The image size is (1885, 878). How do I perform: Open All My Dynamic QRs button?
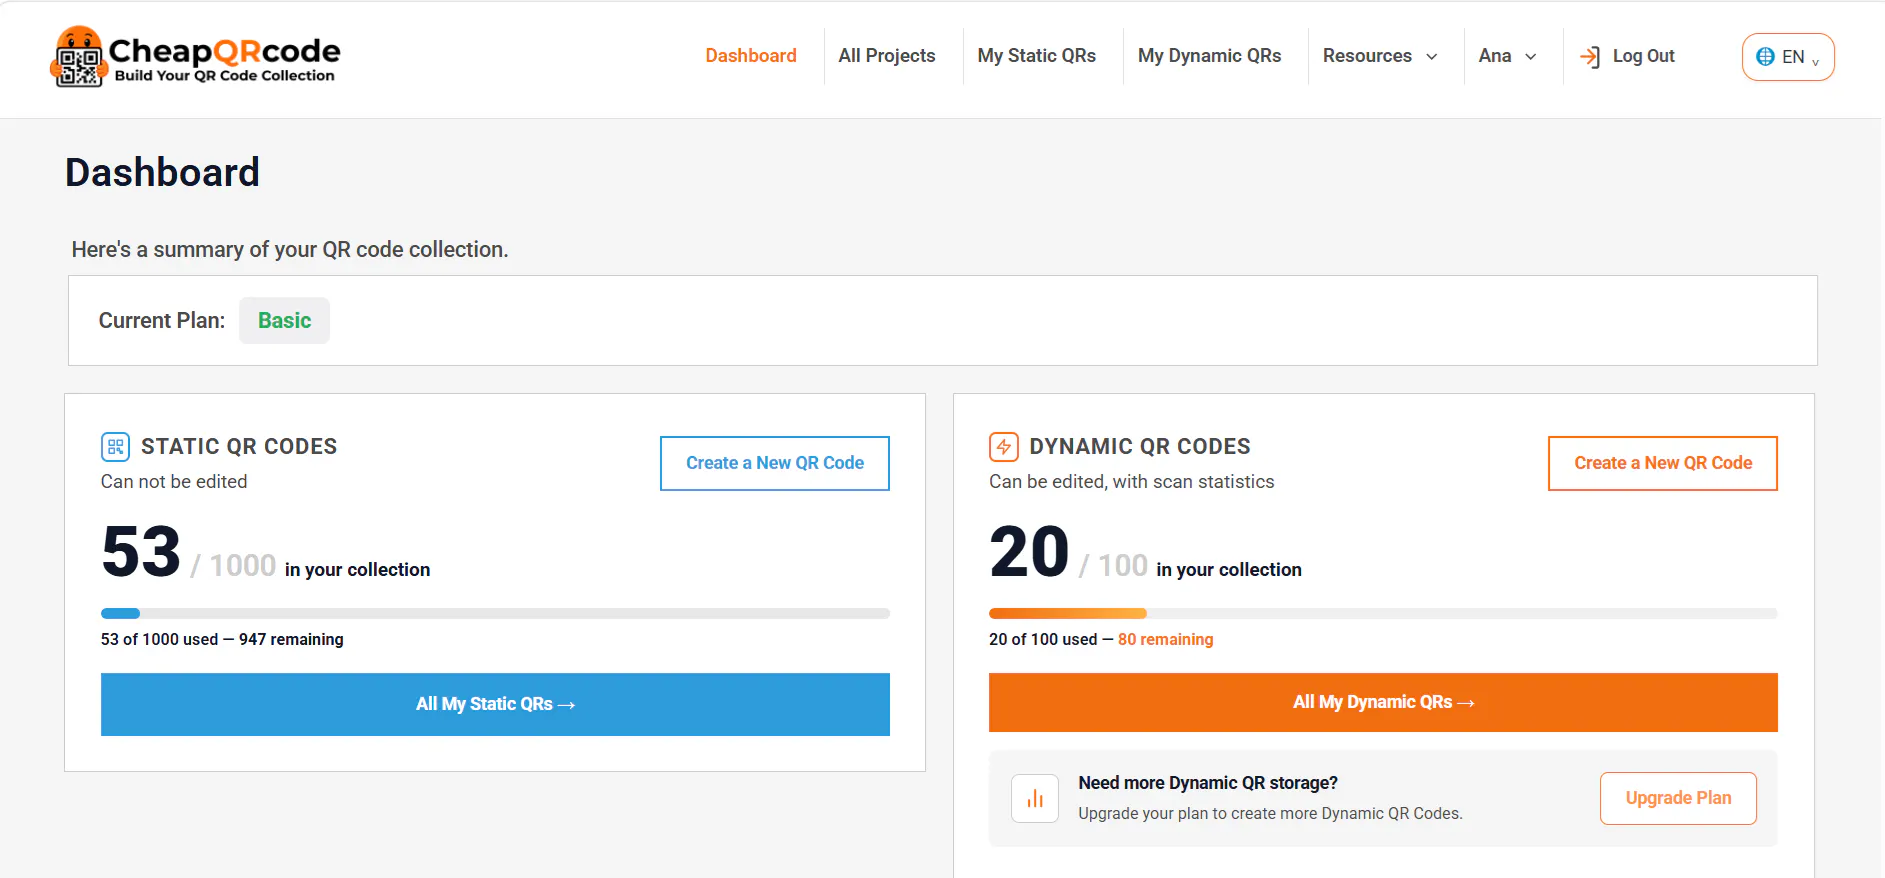1383,702
